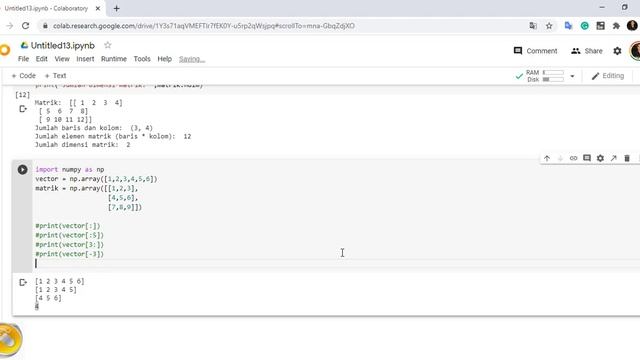Open a new browser tab
This screenshot has height=360, width=640.
click(117, 8)
